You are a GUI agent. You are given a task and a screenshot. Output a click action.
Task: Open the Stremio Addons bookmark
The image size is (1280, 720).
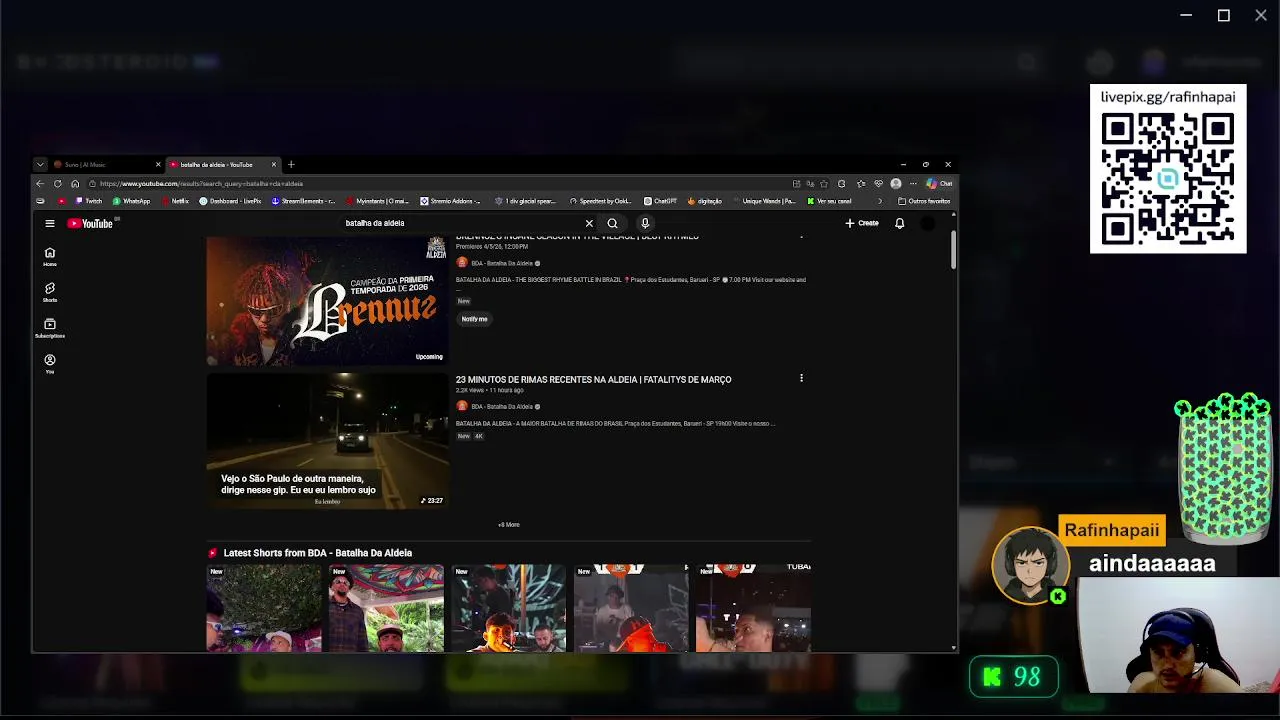[x=451, y=201]
